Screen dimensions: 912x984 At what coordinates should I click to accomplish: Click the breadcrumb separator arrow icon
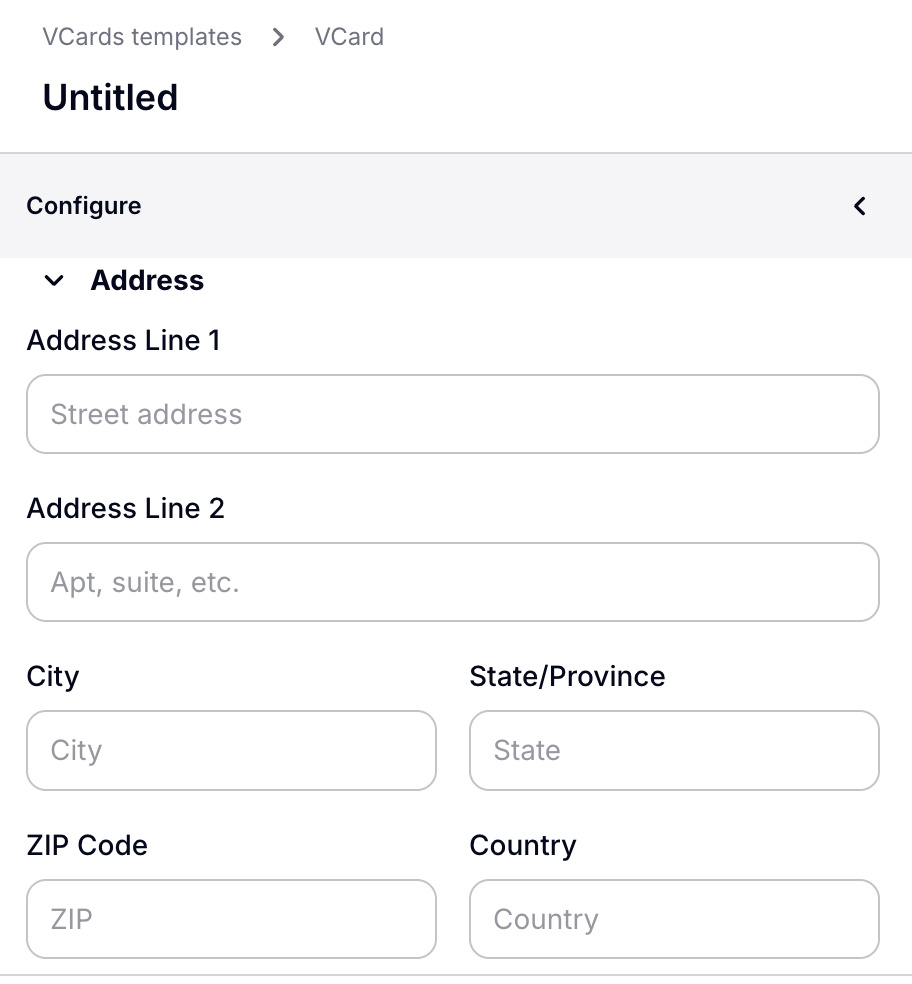pyautogui.click(x=278, y=37)
